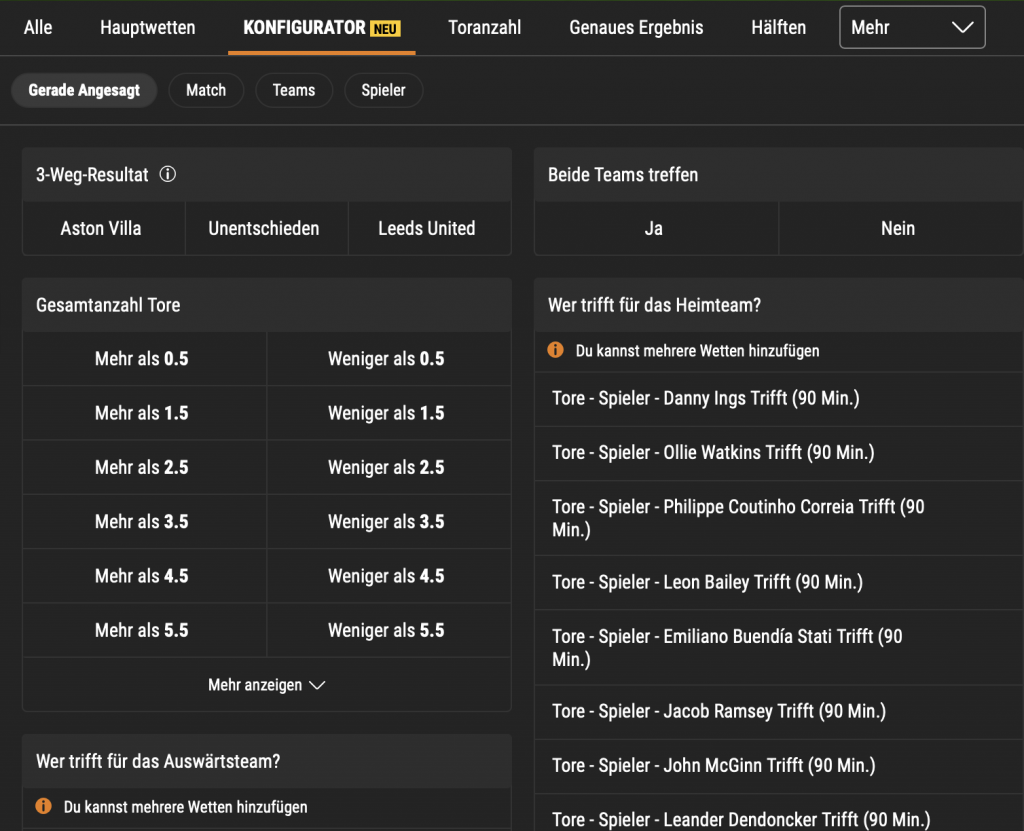Select the Teams filter chip
The width and height of the screenshot is (1024, 831).
[x=293, y=90]
